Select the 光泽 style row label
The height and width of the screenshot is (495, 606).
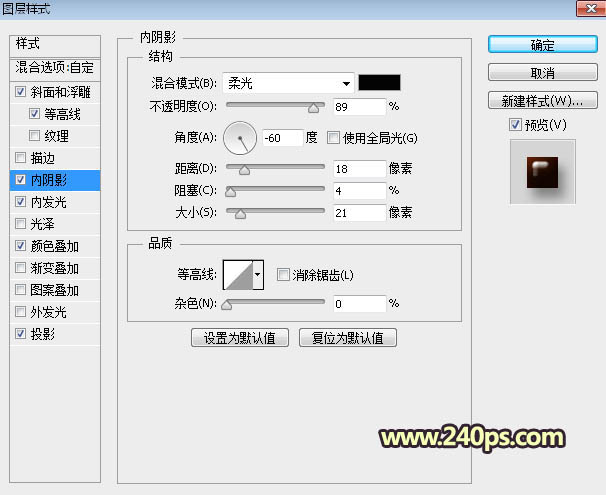pyautogui.click(x=43, y=224)
